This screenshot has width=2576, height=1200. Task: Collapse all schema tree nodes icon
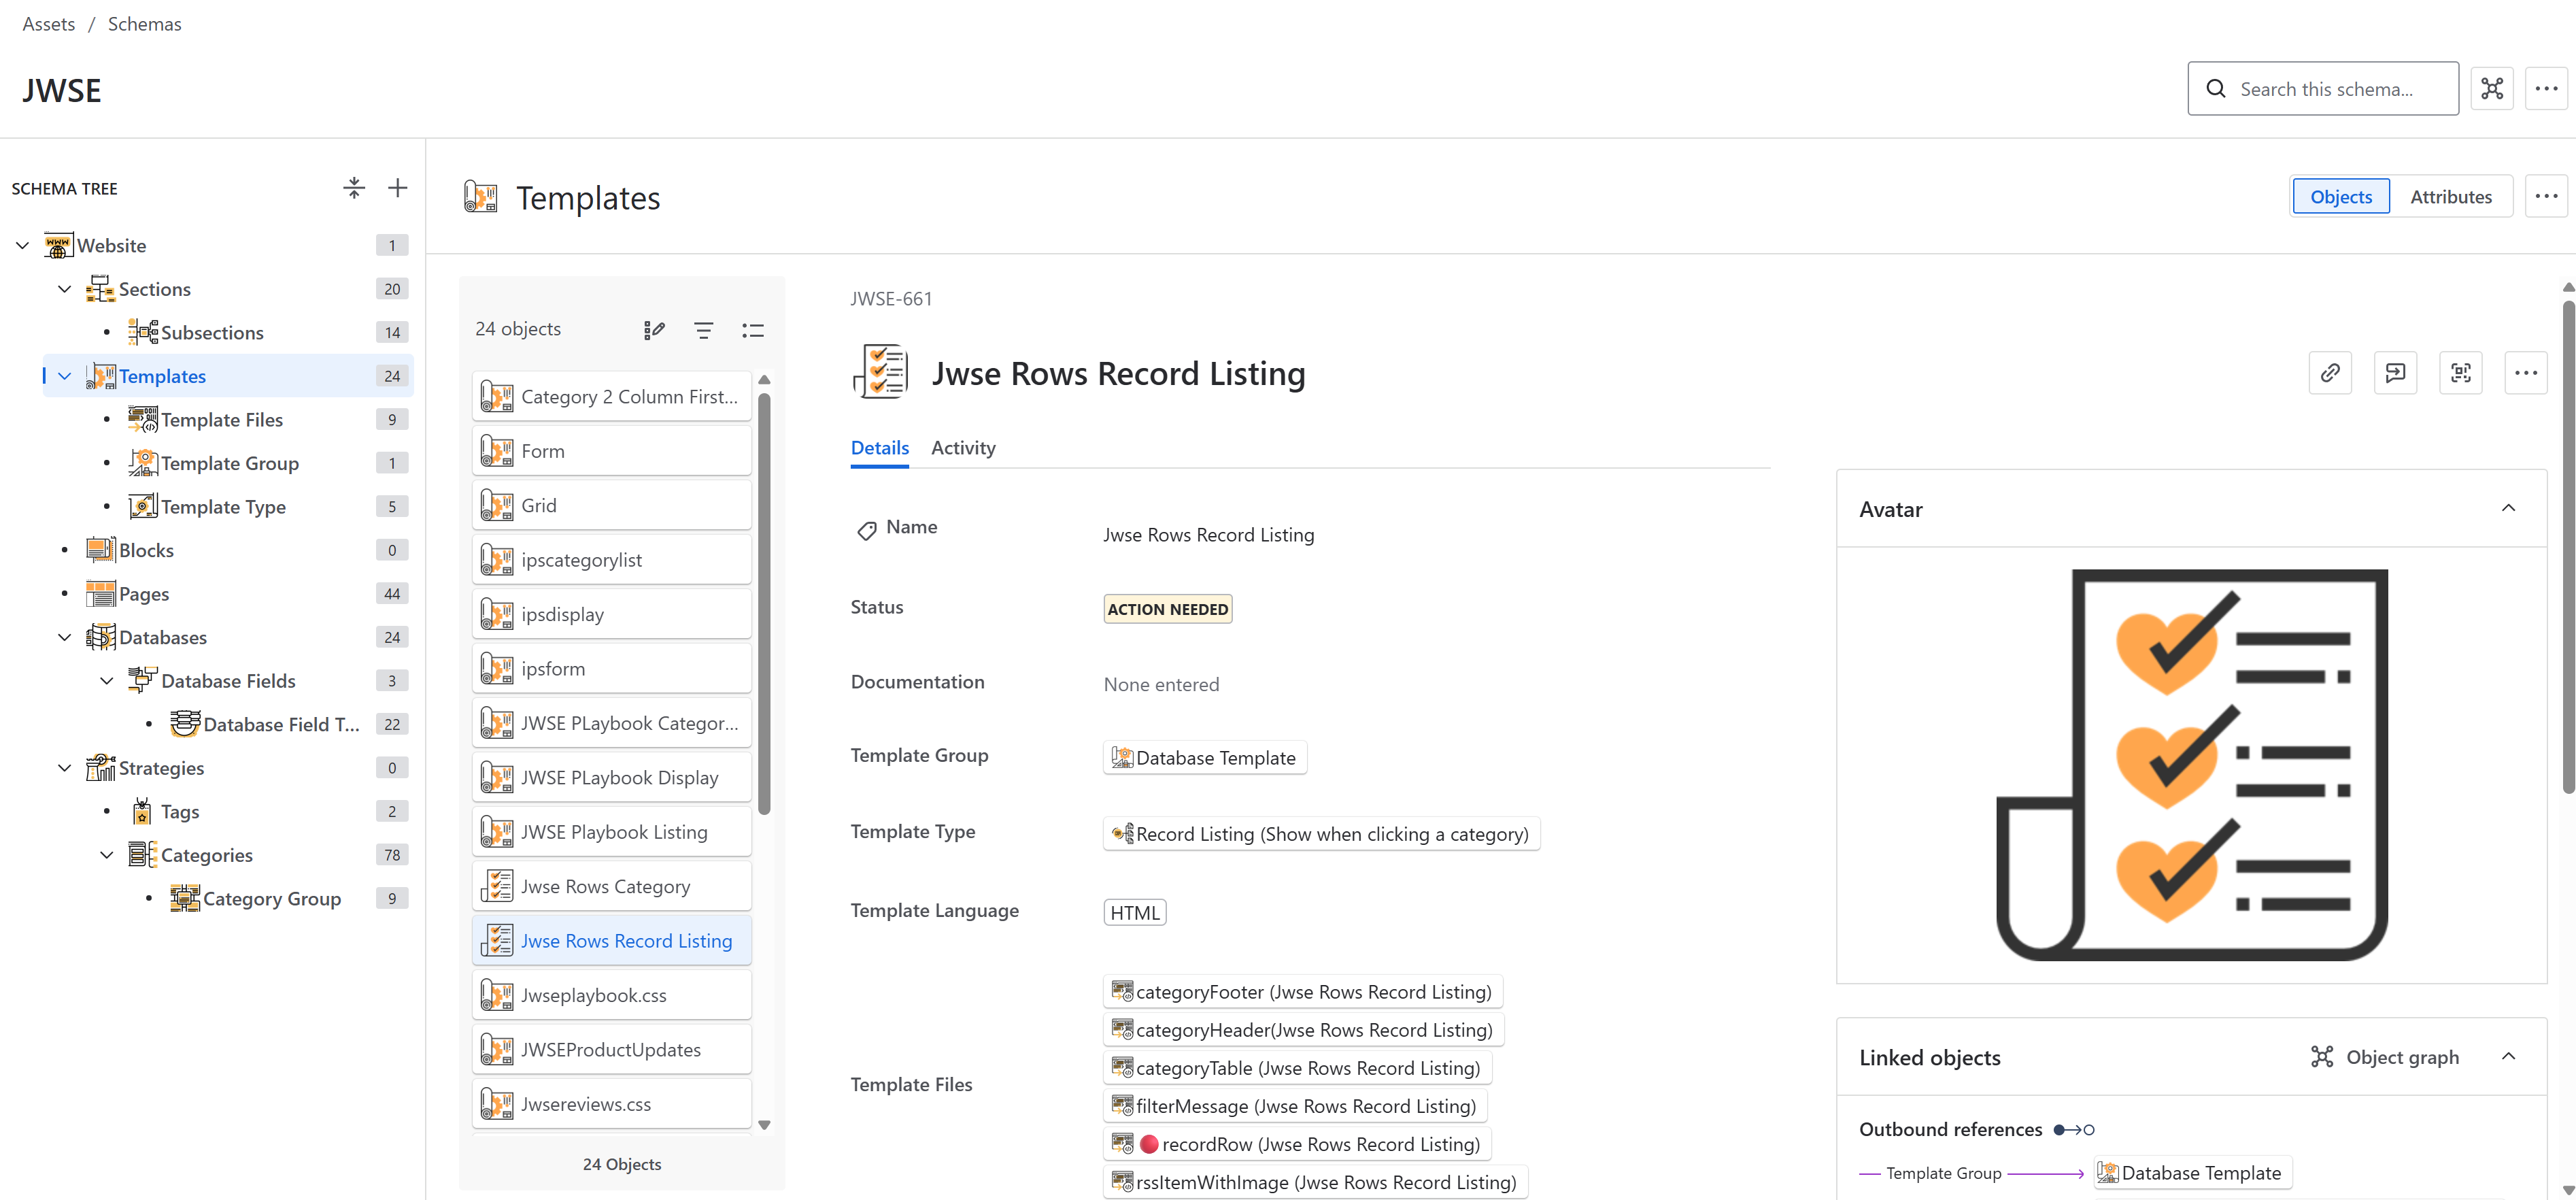pyautogui.click(x=354, y=188)
